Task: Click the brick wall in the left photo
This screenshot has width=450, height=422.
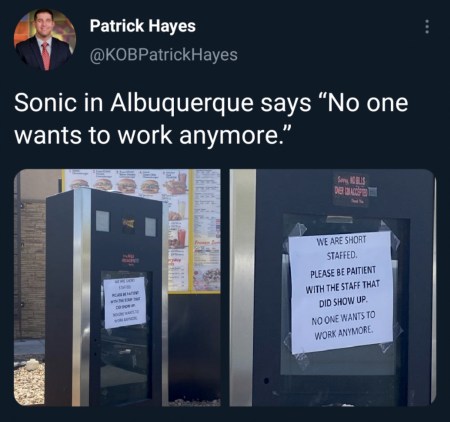Action: [x=29, y=267]
